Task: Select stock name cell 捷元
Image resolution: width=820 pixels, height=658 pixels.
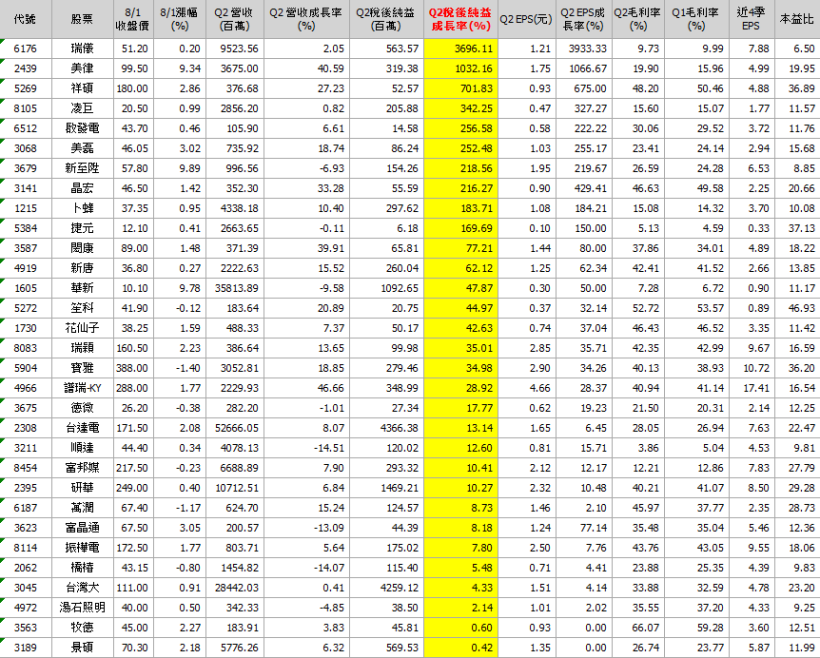Action: (x=82, y=228)
